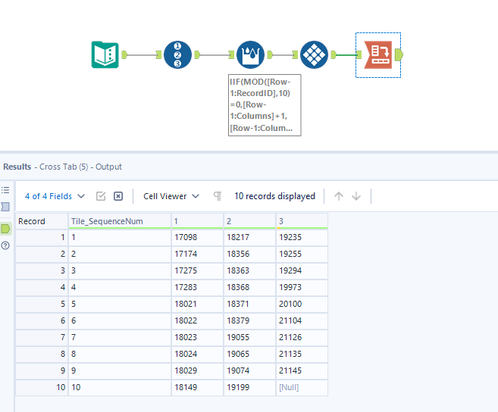The height and width of the screenshot is (412, 498).
Task: Select cell with value 18368
Action: (250, 287)
